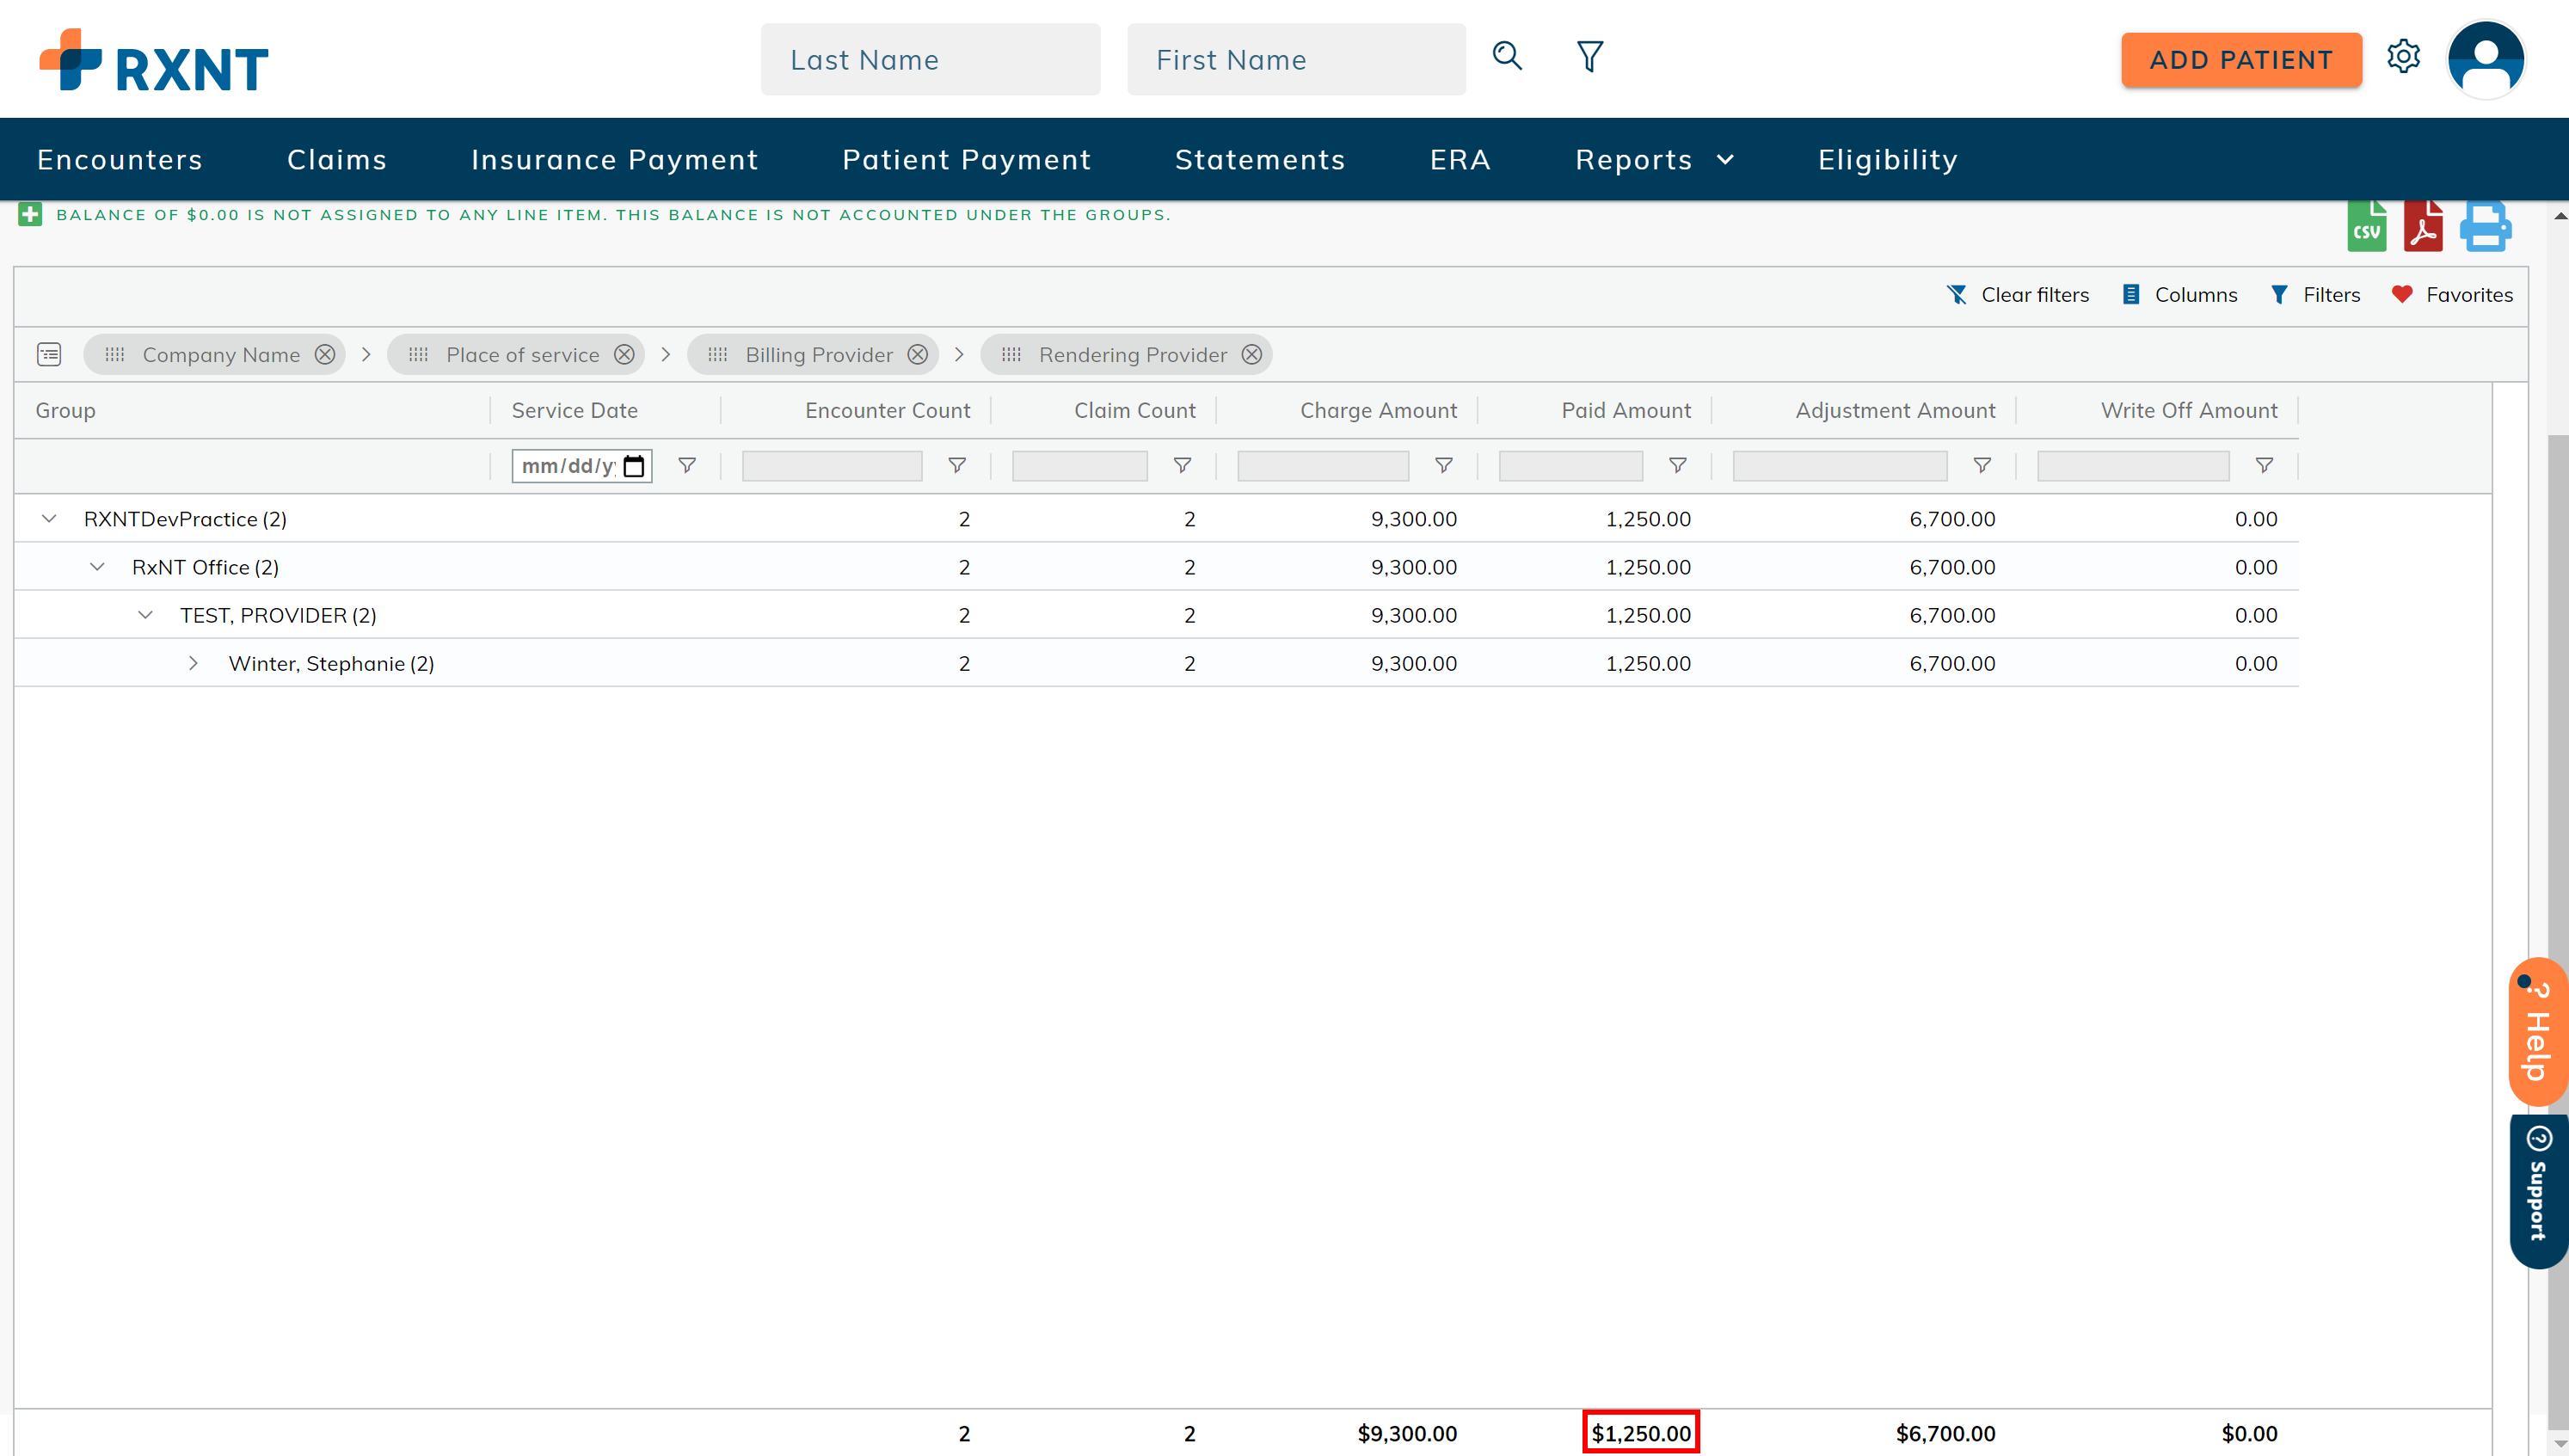Open the settings gear icon
The height and width of the screenshot is (1456, 2569).
coord(2403,56)
